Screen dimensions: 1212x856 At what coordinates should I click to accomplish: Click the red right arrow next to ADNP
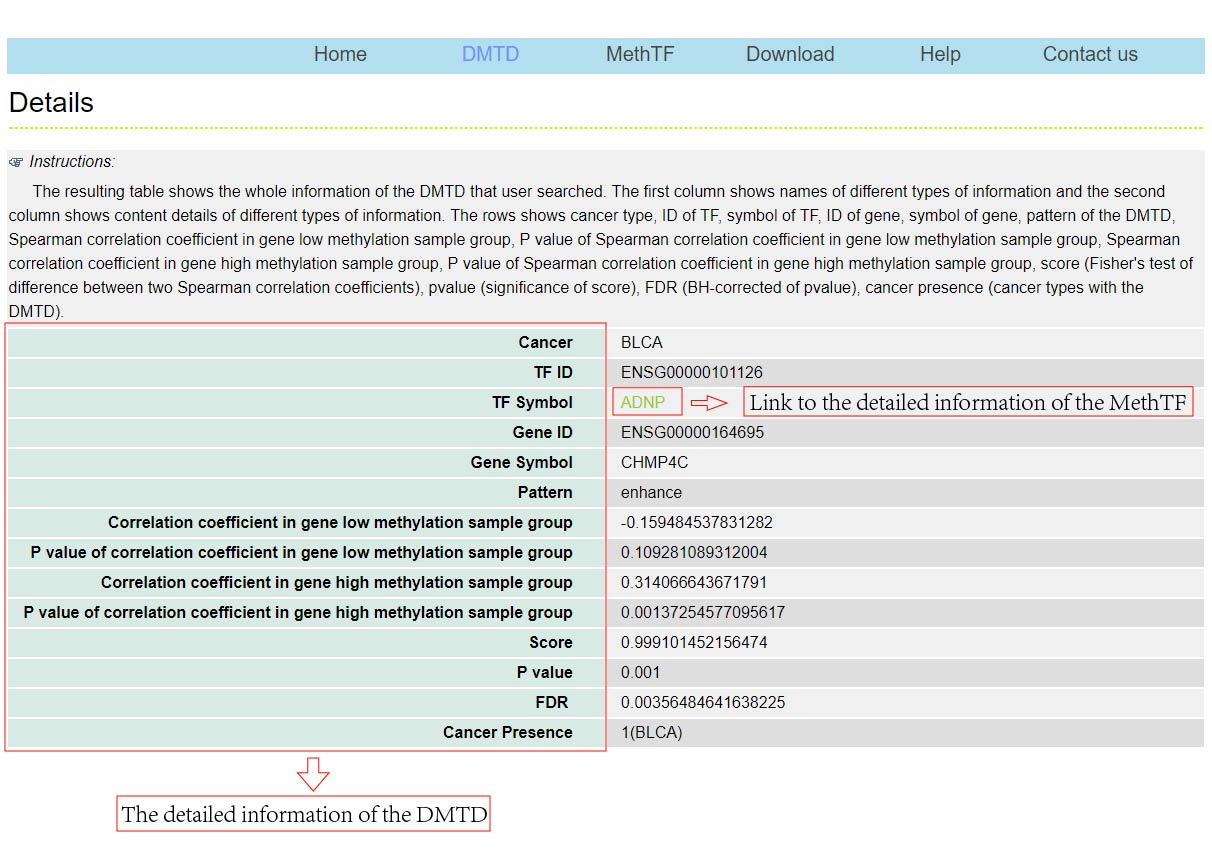coord(710,403)
